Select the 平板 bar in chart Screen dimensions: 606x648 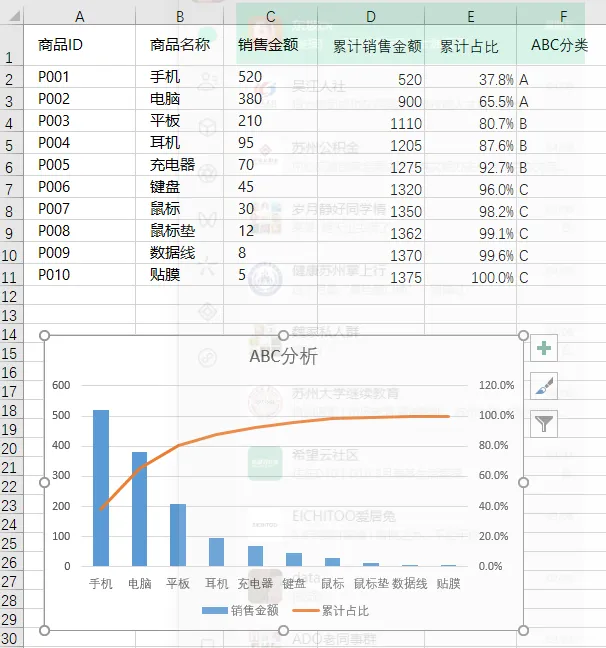178,535
